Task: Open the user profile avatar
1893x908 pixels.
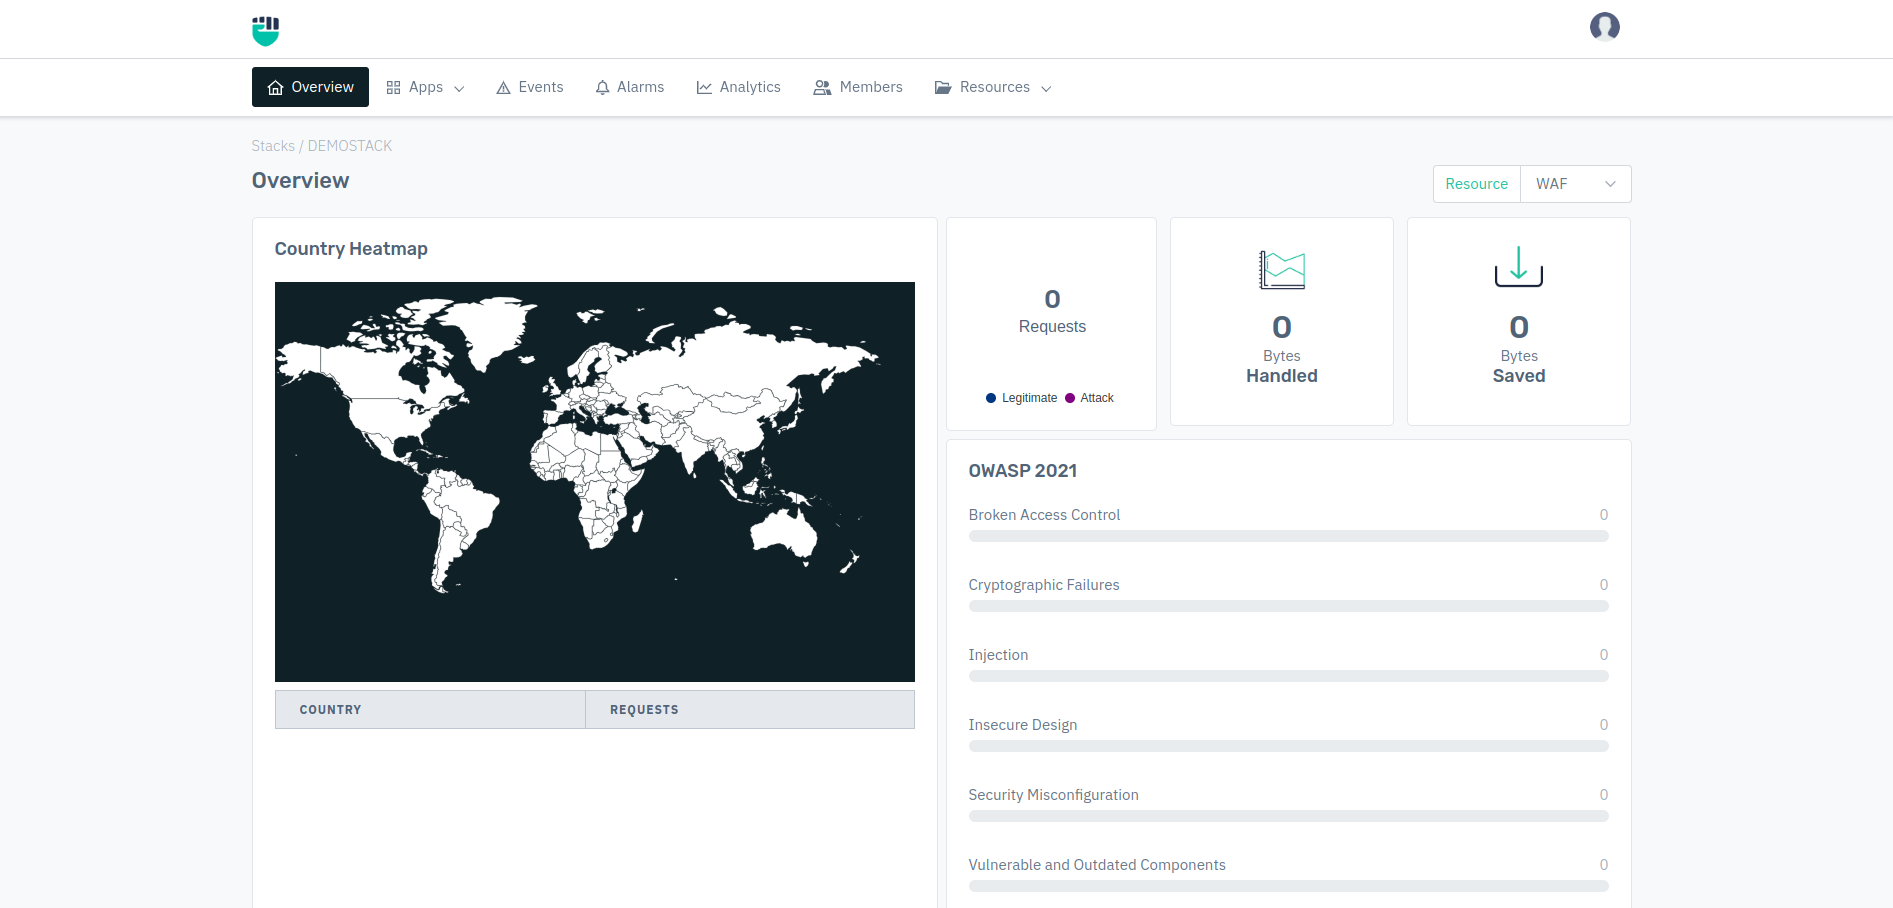Action: 1604,27
